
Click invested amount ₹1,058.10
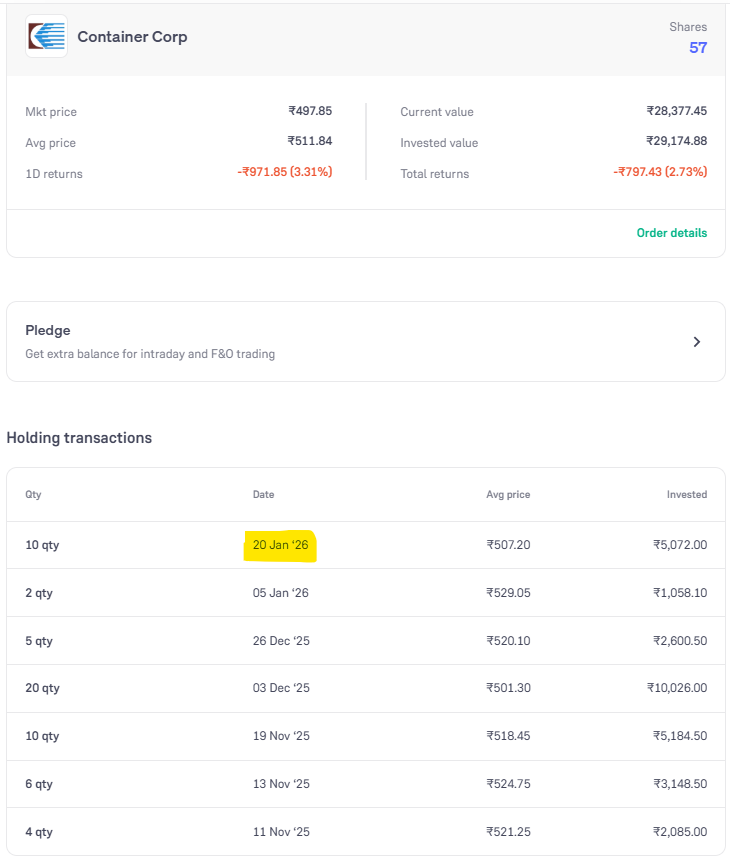click(679, 593)
